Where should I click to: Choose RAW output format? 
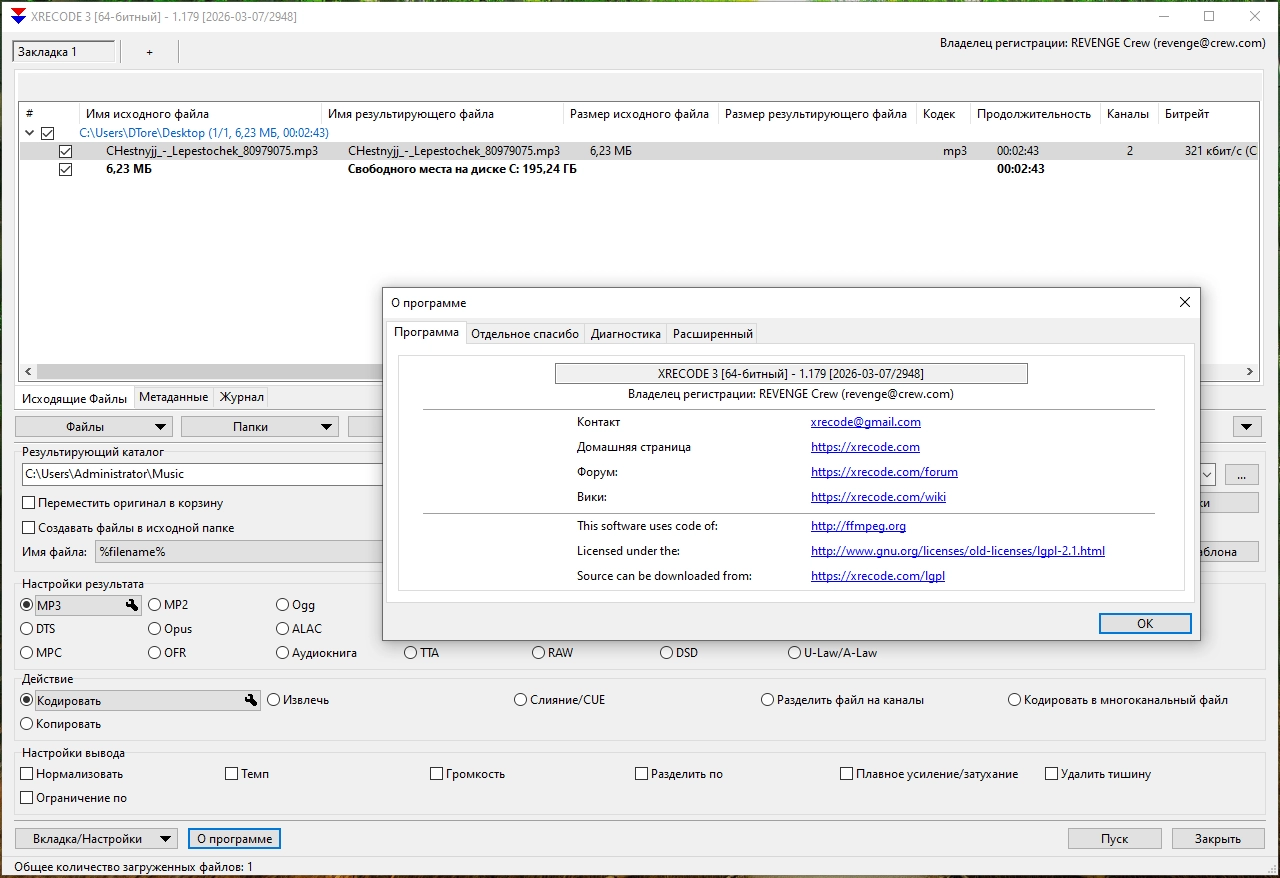[x=539, y=653]
